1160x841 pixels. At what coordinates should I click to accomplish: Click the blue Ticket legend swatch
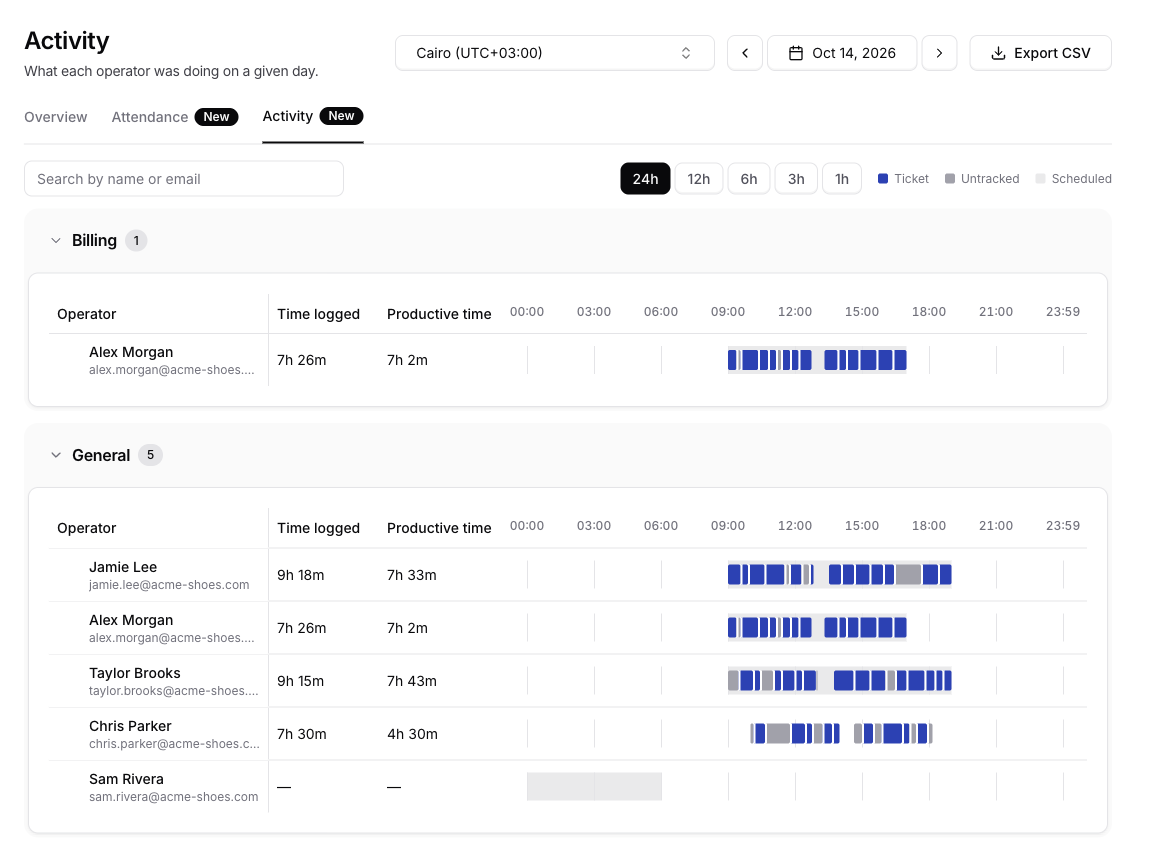[x=883, y=179]
